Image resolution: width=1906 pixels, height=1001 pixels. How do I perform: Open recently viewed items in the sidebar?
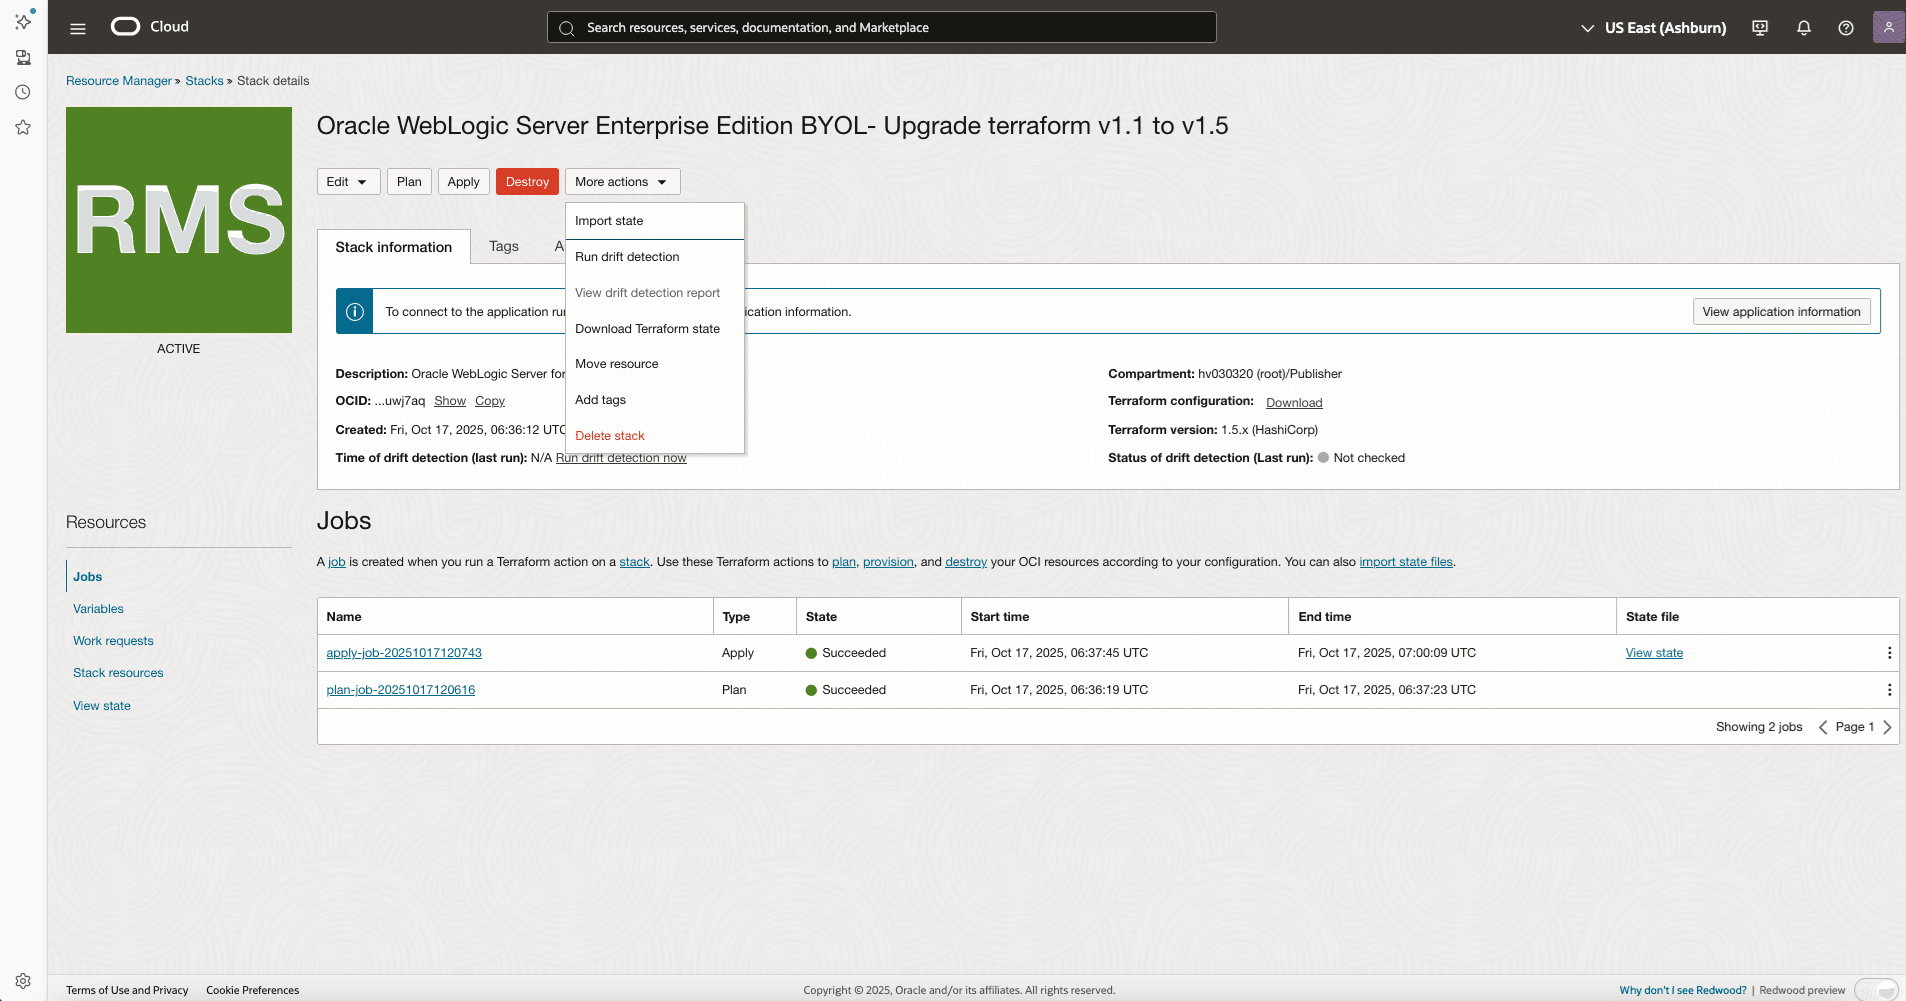coord(23,92)
